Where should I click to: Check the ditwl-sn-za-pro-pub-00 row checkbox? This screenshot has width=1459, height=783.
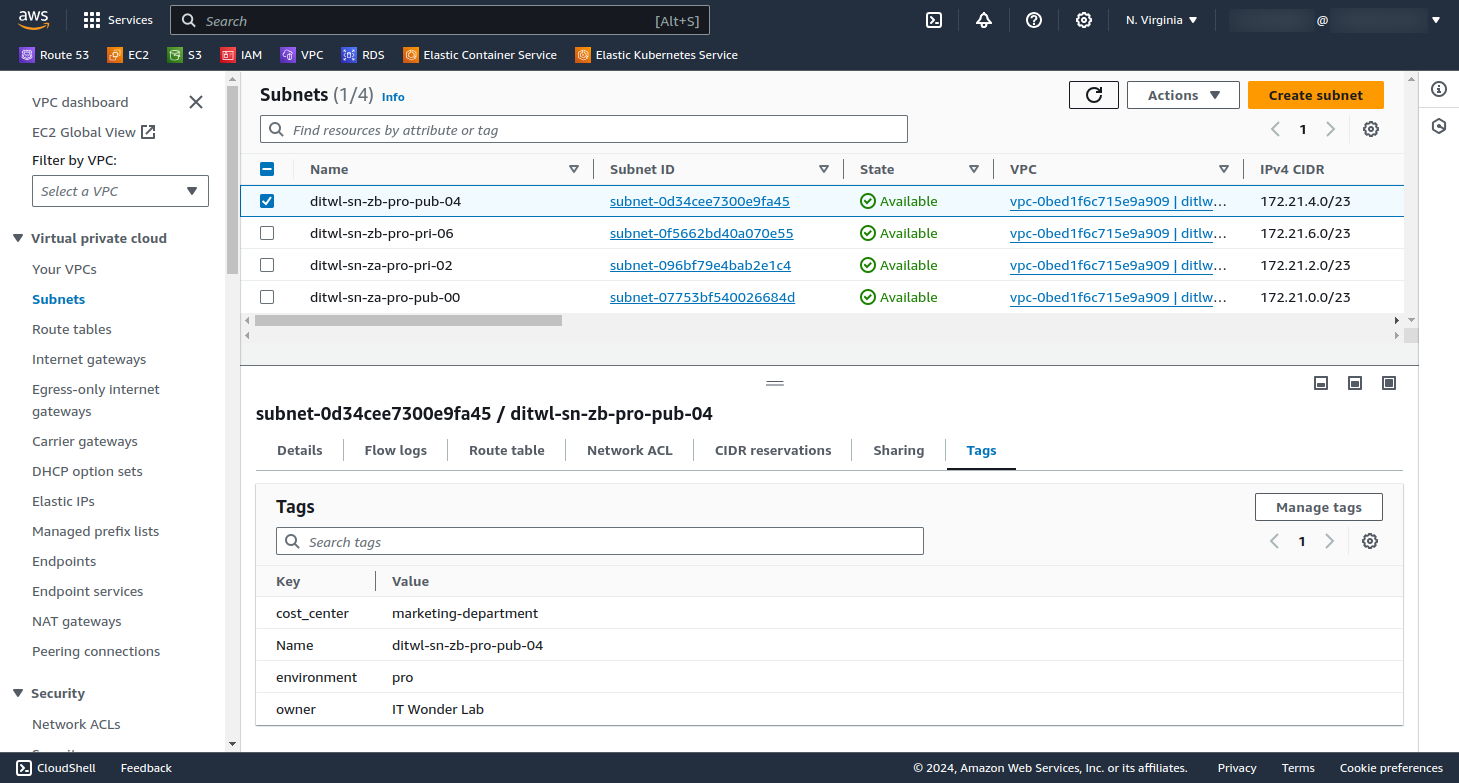point(267,297)
